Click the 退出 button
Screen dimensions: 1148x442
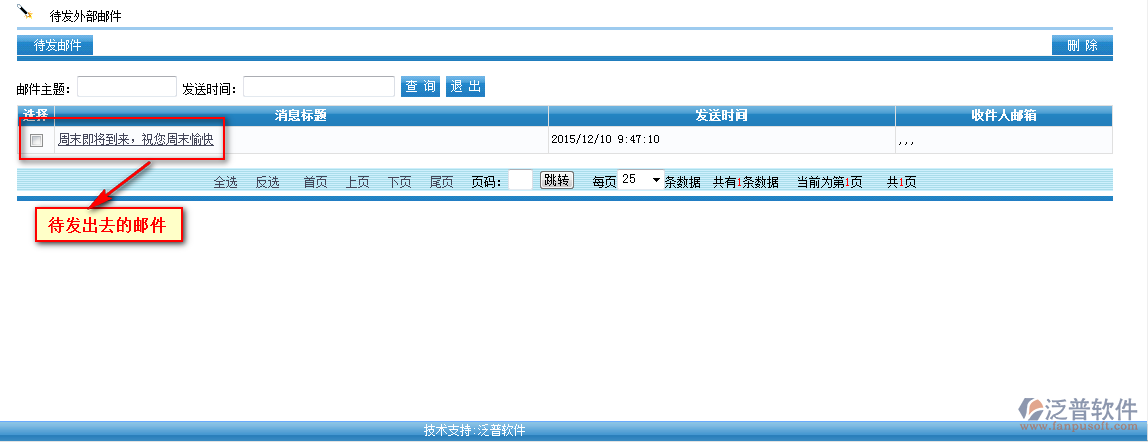tap(465, 86)
